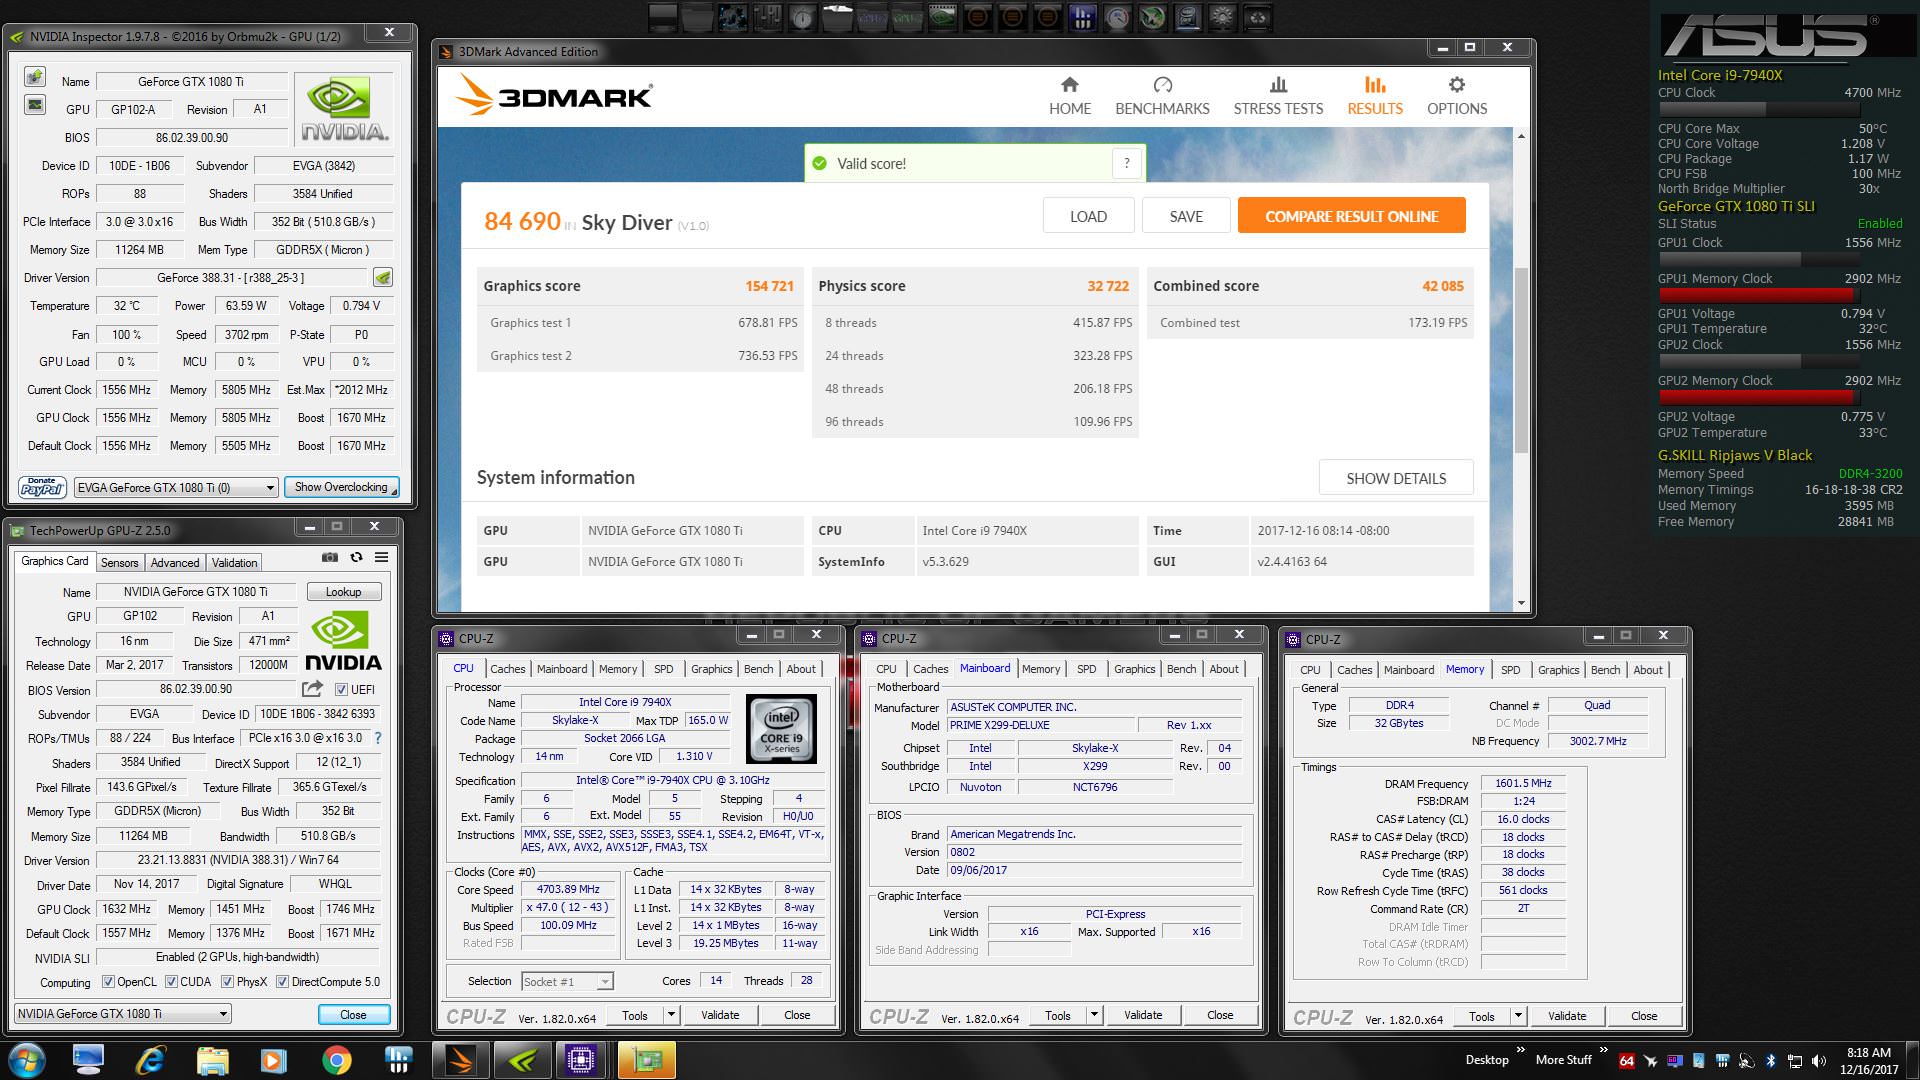
Task: Click LOAD button in 3DMark
Action: click(1088, 215)
